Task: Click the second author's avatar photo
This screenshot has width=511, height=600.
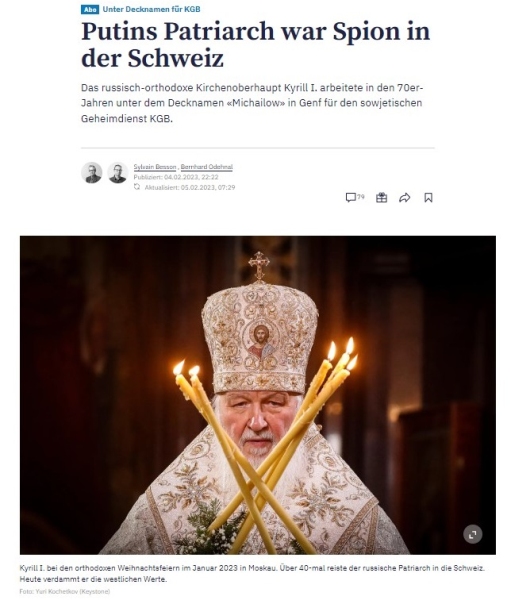Action: [x=118, y=173]
